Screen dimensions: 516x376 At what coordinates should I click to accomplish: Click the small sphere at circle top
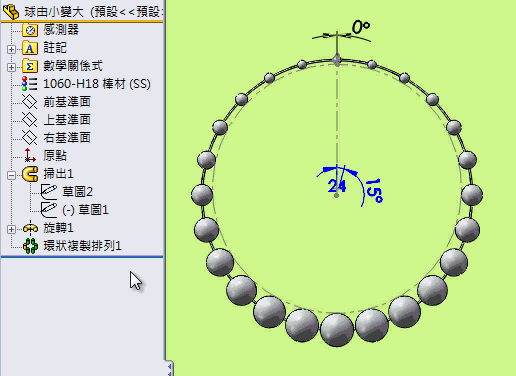point(337,60)
